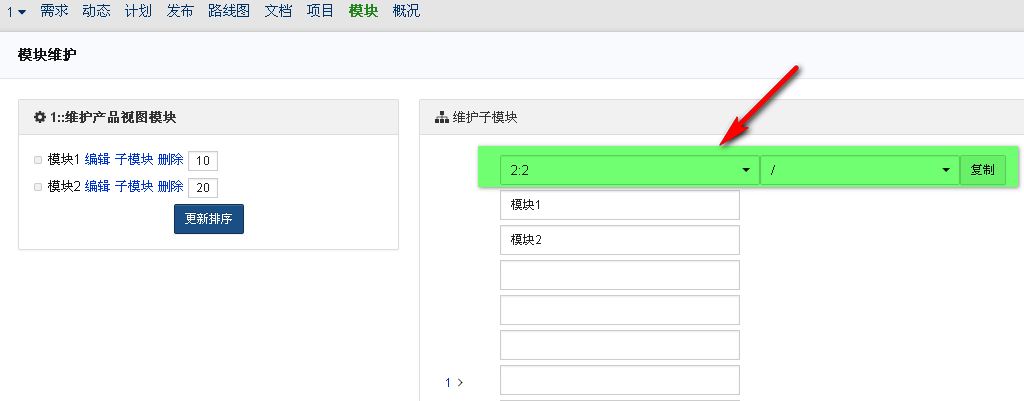Tick the 模块2 checkbox

(x=38, y=187)
